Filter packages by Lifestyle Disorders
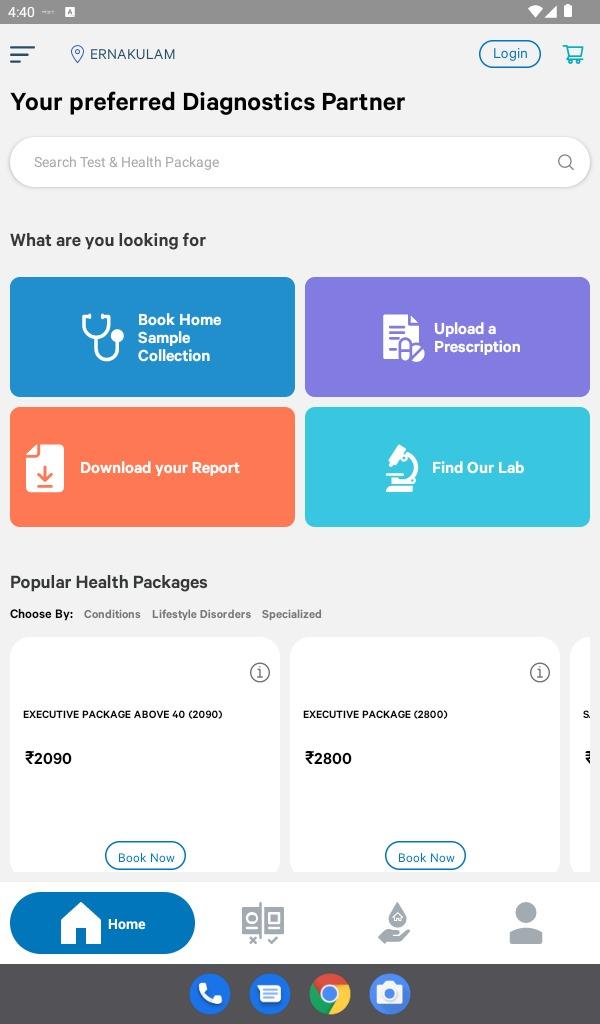The width and height of the screenshot is (600, 1024). (201, 614)
